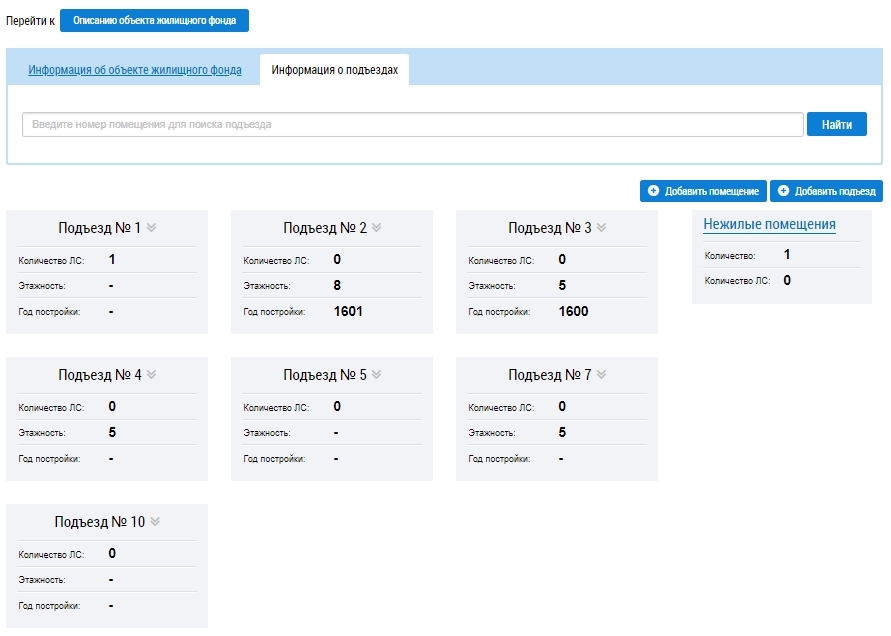Viewport: 891px width, 636px height.
Task: Go to Описанию объекта жилищного фонда
Action: point(155,20)
